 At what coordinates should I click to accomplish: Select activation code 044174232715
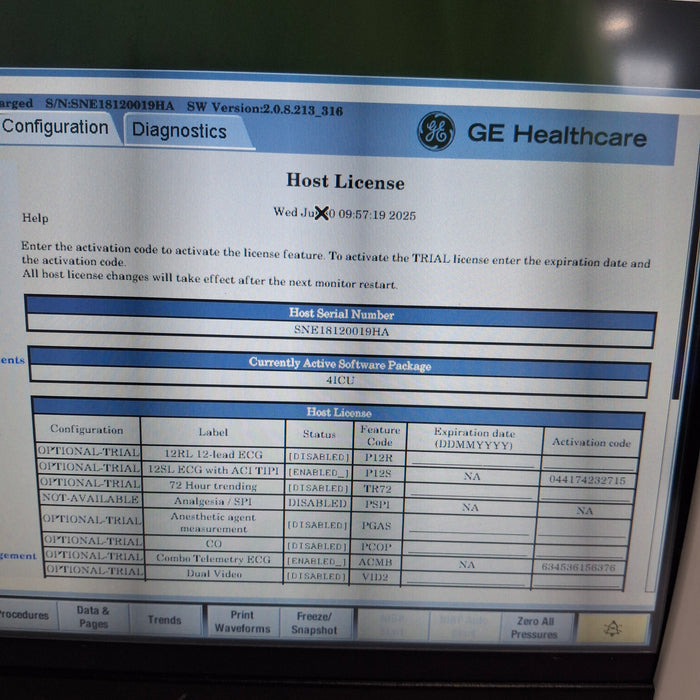[588, 480]
